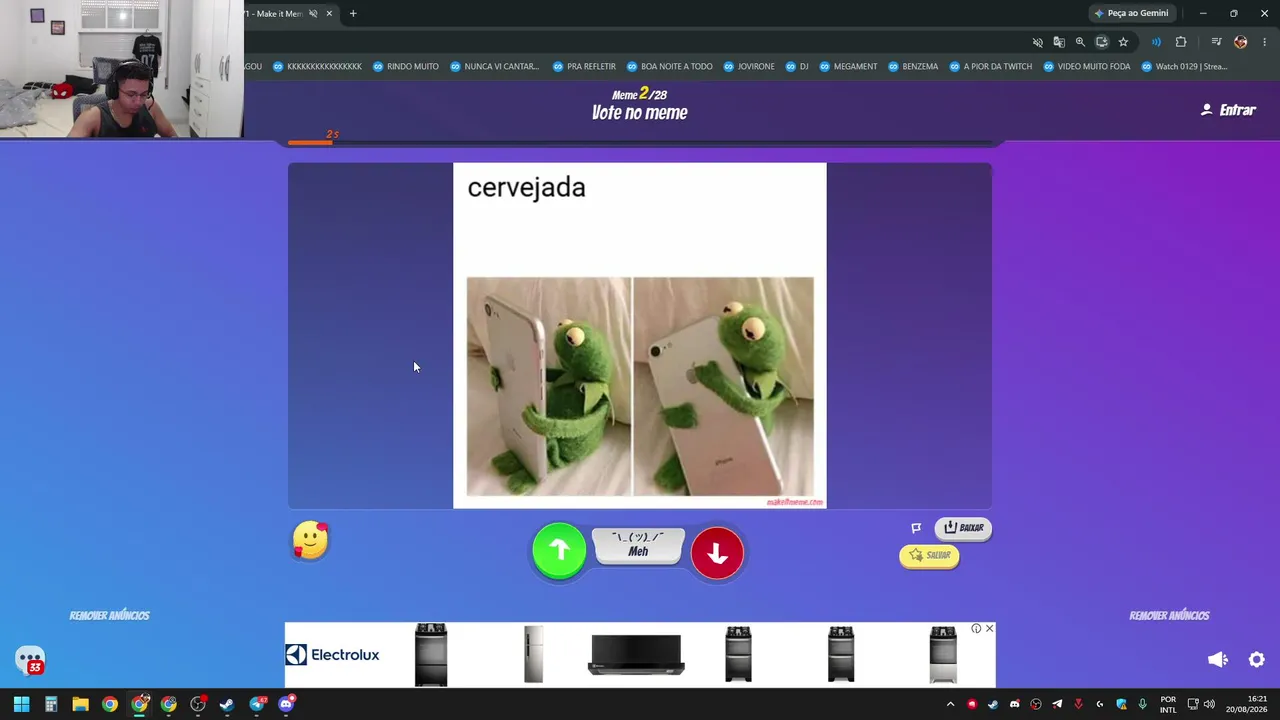This screenshot has height=720, width=1280.
Task: Open the network tray icon
Action: pyautogui.click(x=1192, y=704)
